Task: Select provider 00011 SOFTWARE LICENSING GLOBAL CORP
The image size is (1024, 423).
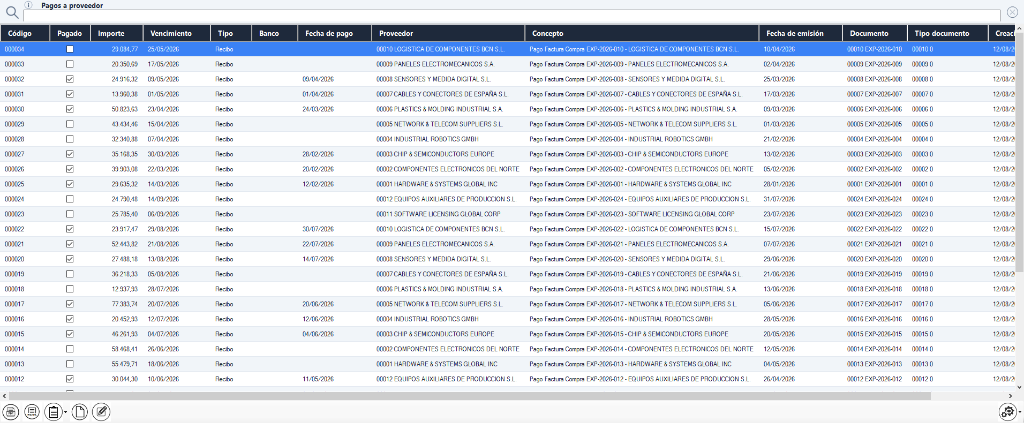Action: tap(437, 214)
